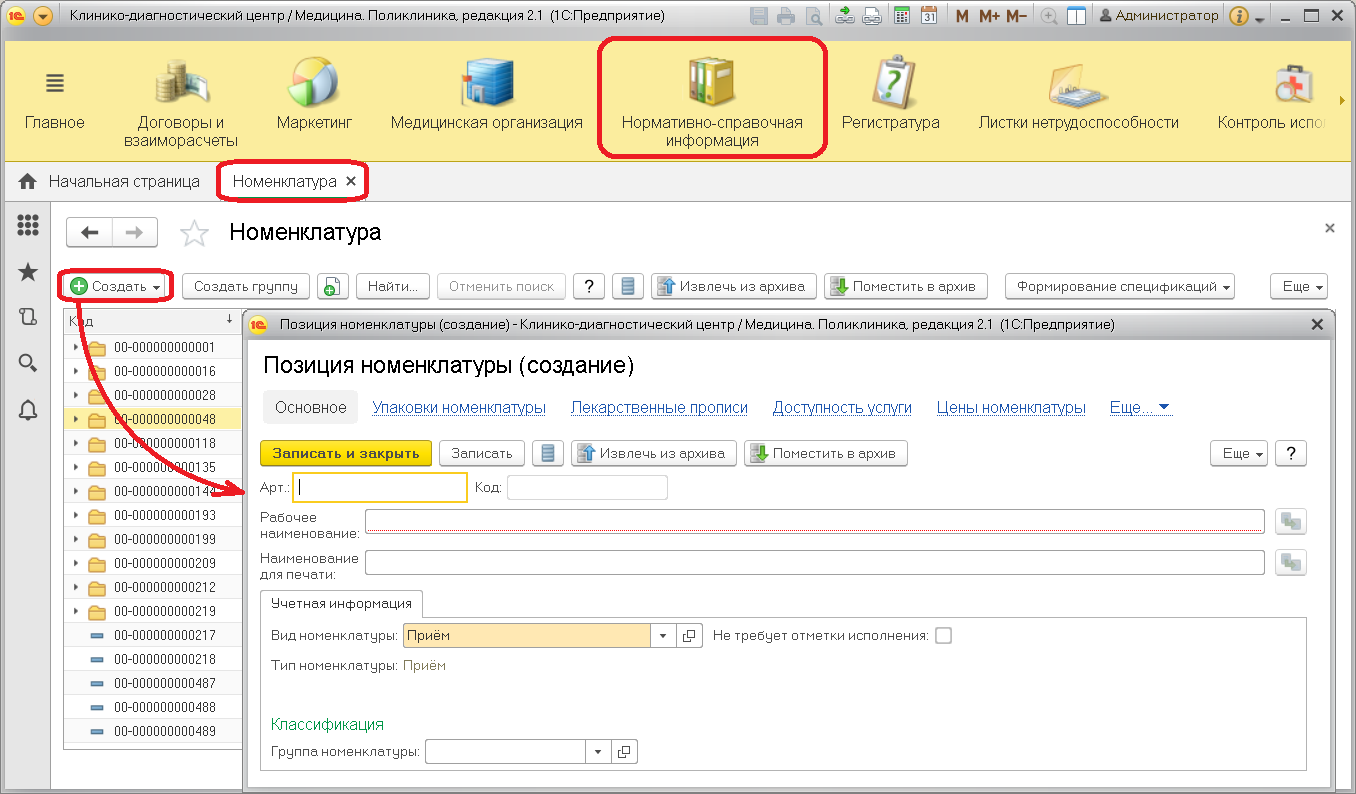The height and width of the screenshot is (794, 1356).
Task: Open the dropdown arrow beside the info icon
Action: pyautogui.click(x=1259, y=18)
